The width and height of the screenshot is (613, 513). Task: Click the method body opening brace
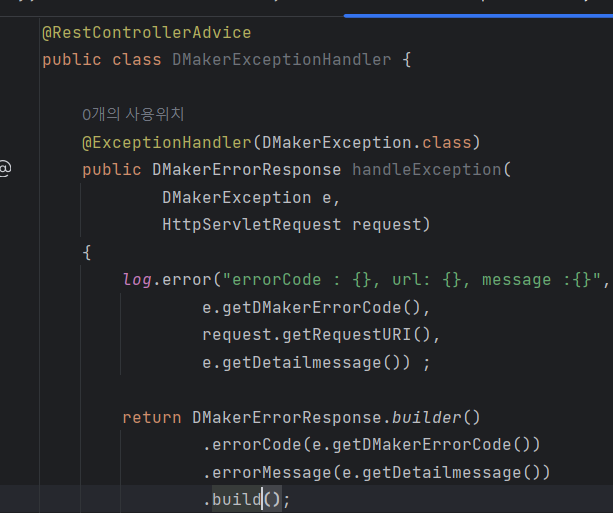[x=87, y=253]
